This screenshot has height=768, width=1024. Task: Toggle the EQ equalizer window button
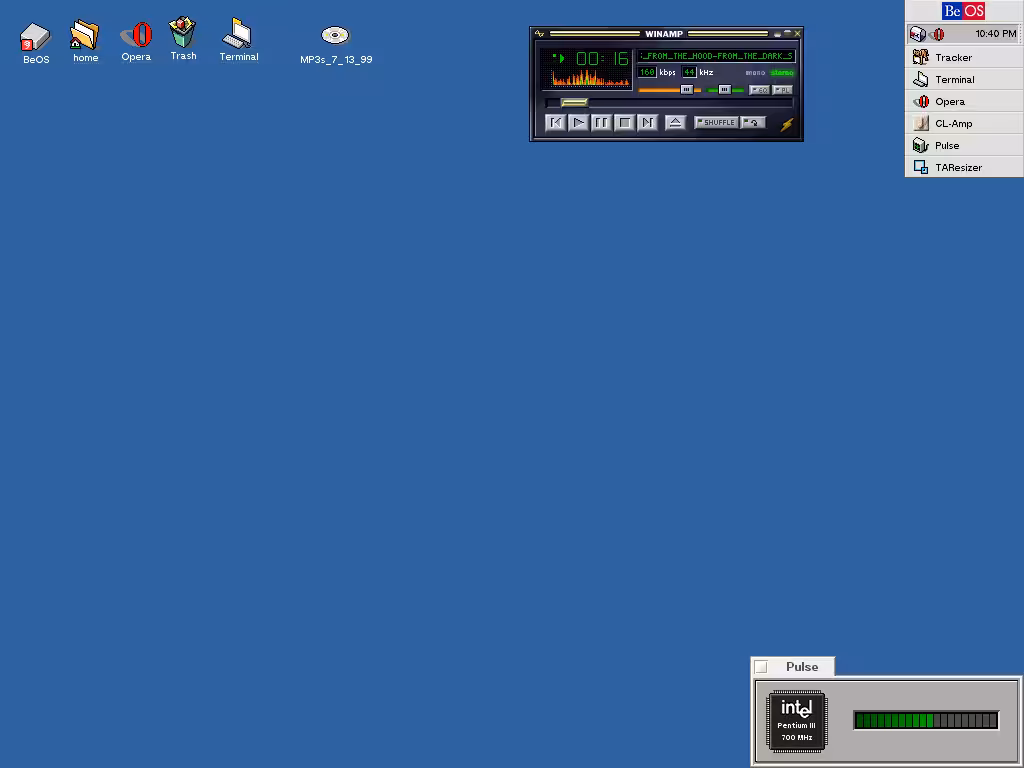(759, 90)
